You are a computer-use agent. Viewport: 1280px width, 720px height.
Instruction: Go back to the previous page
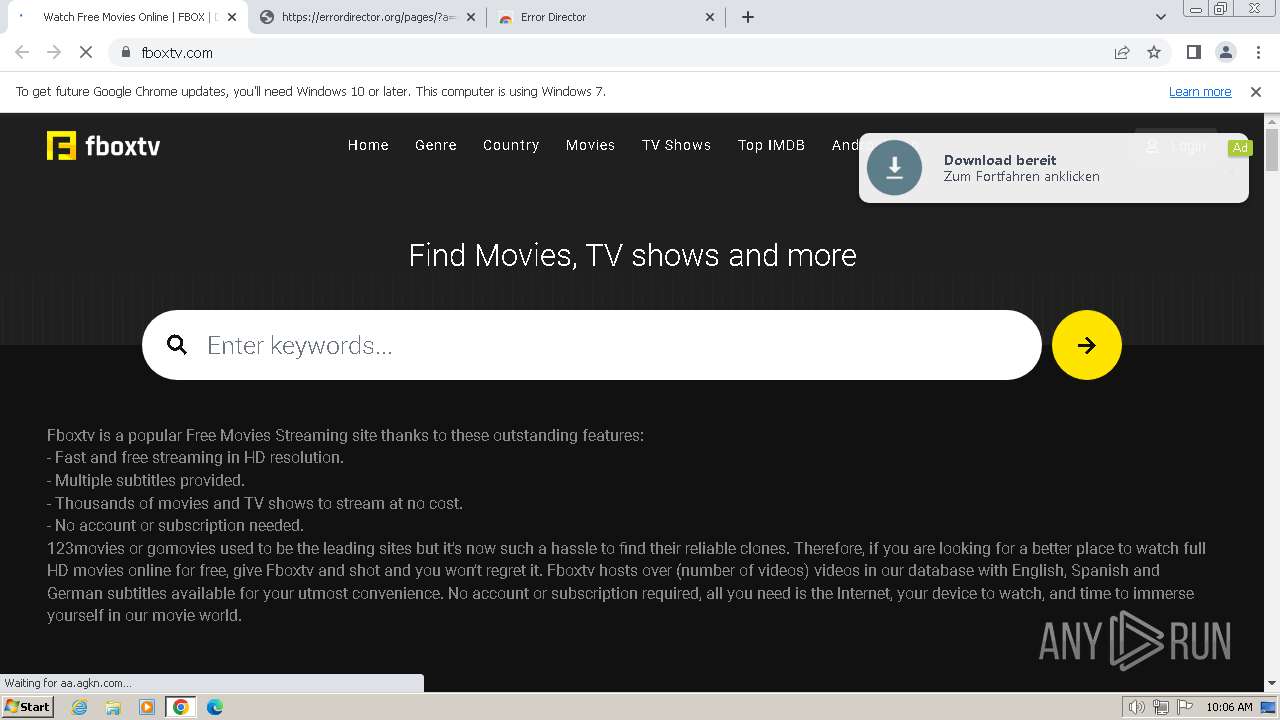(x=22, y=53)
